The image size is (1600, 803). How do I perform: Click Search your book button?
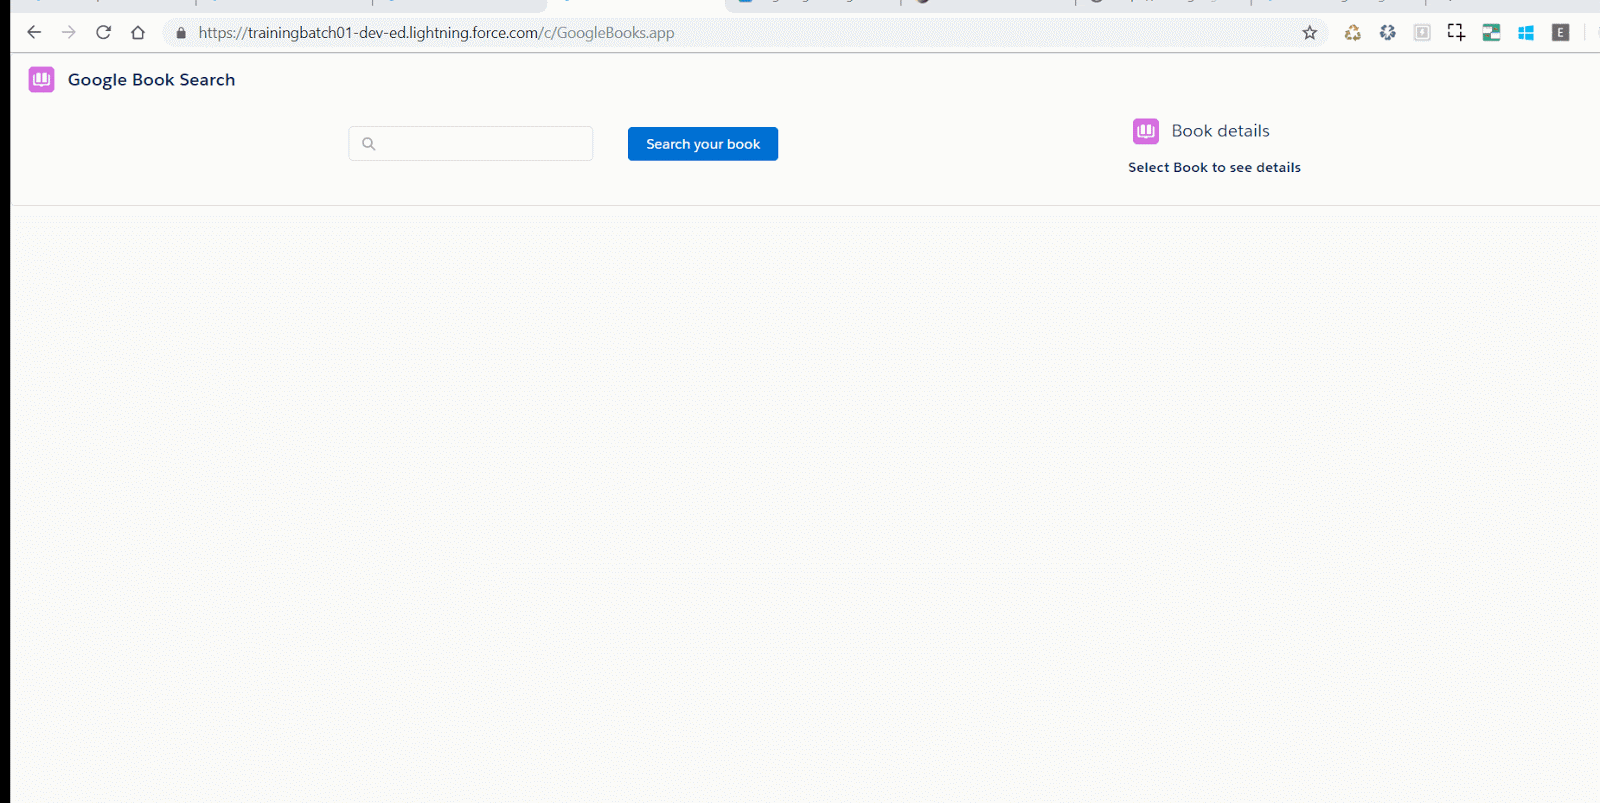[703, 144]
